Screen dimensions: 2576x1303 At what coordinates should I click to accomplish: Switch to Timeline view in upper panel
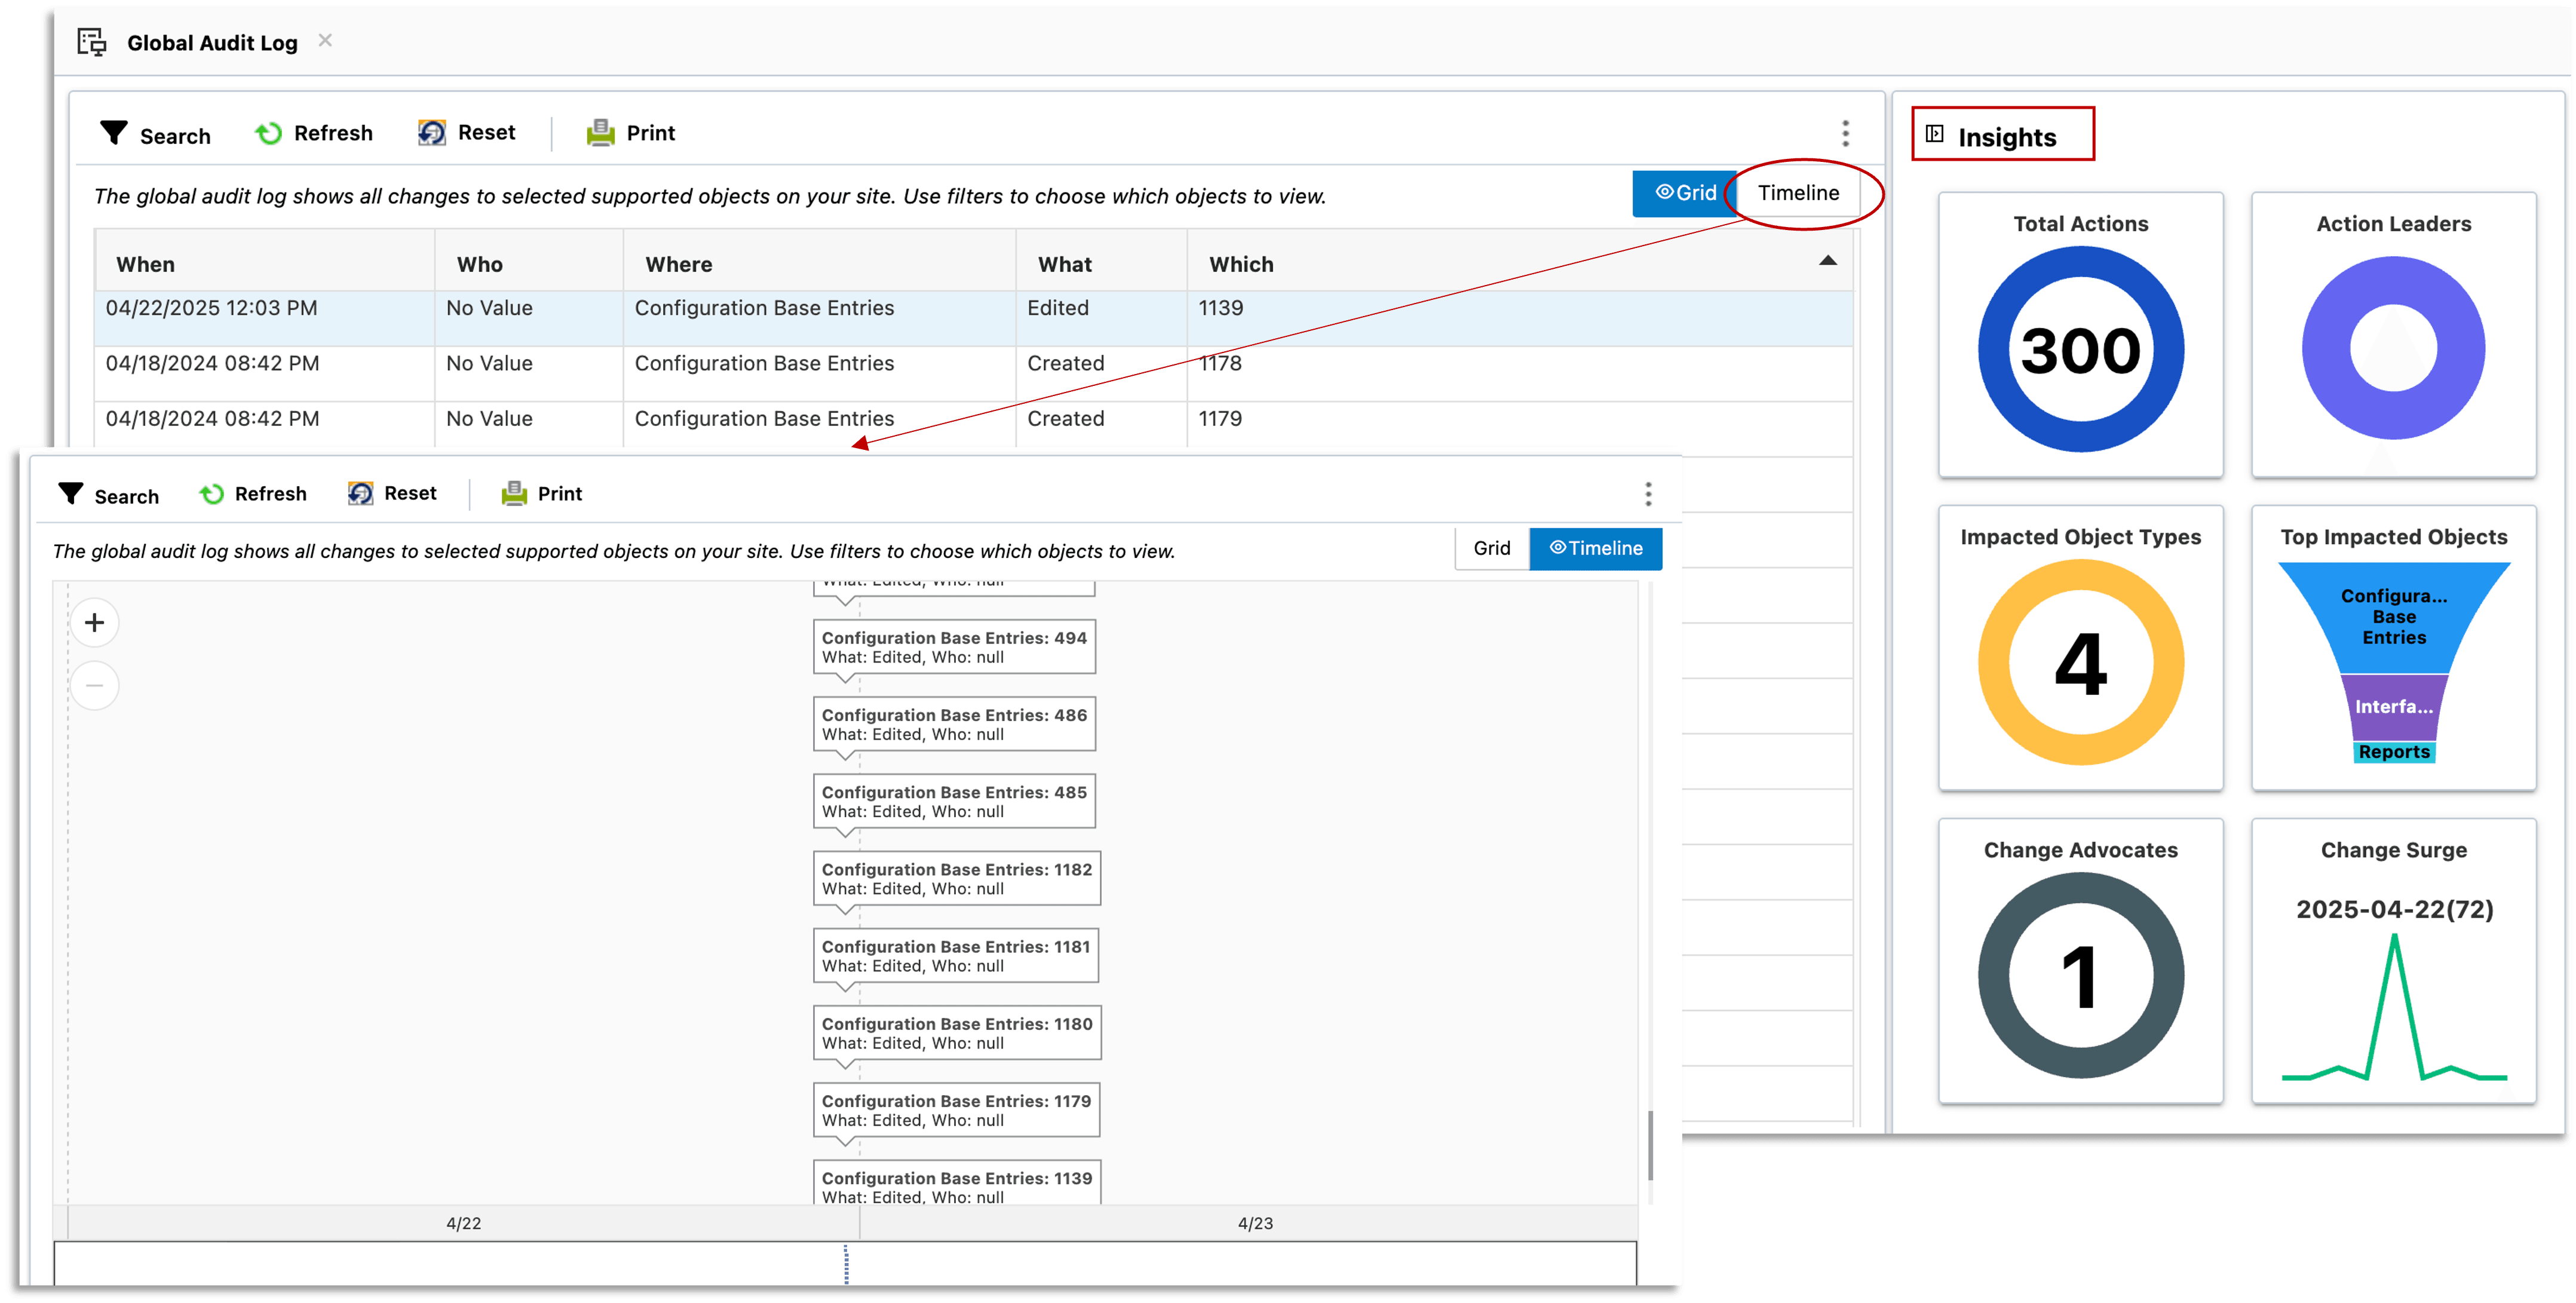point(1798,193)
